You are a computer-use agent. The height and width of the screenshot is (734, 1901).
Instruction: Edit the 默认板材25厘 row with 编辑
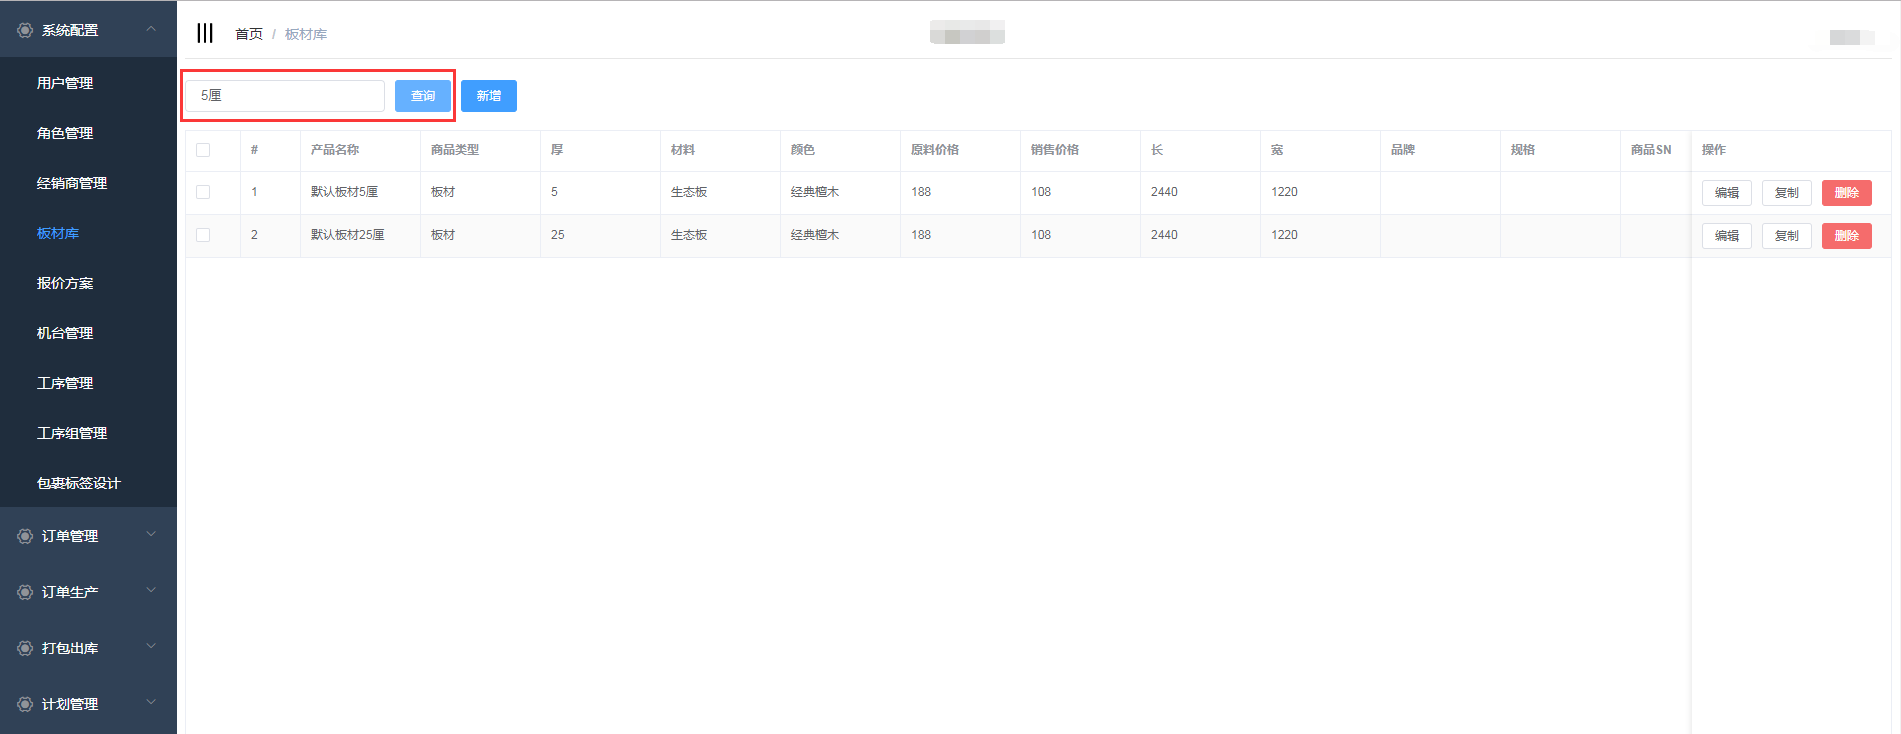[1726, 236]
